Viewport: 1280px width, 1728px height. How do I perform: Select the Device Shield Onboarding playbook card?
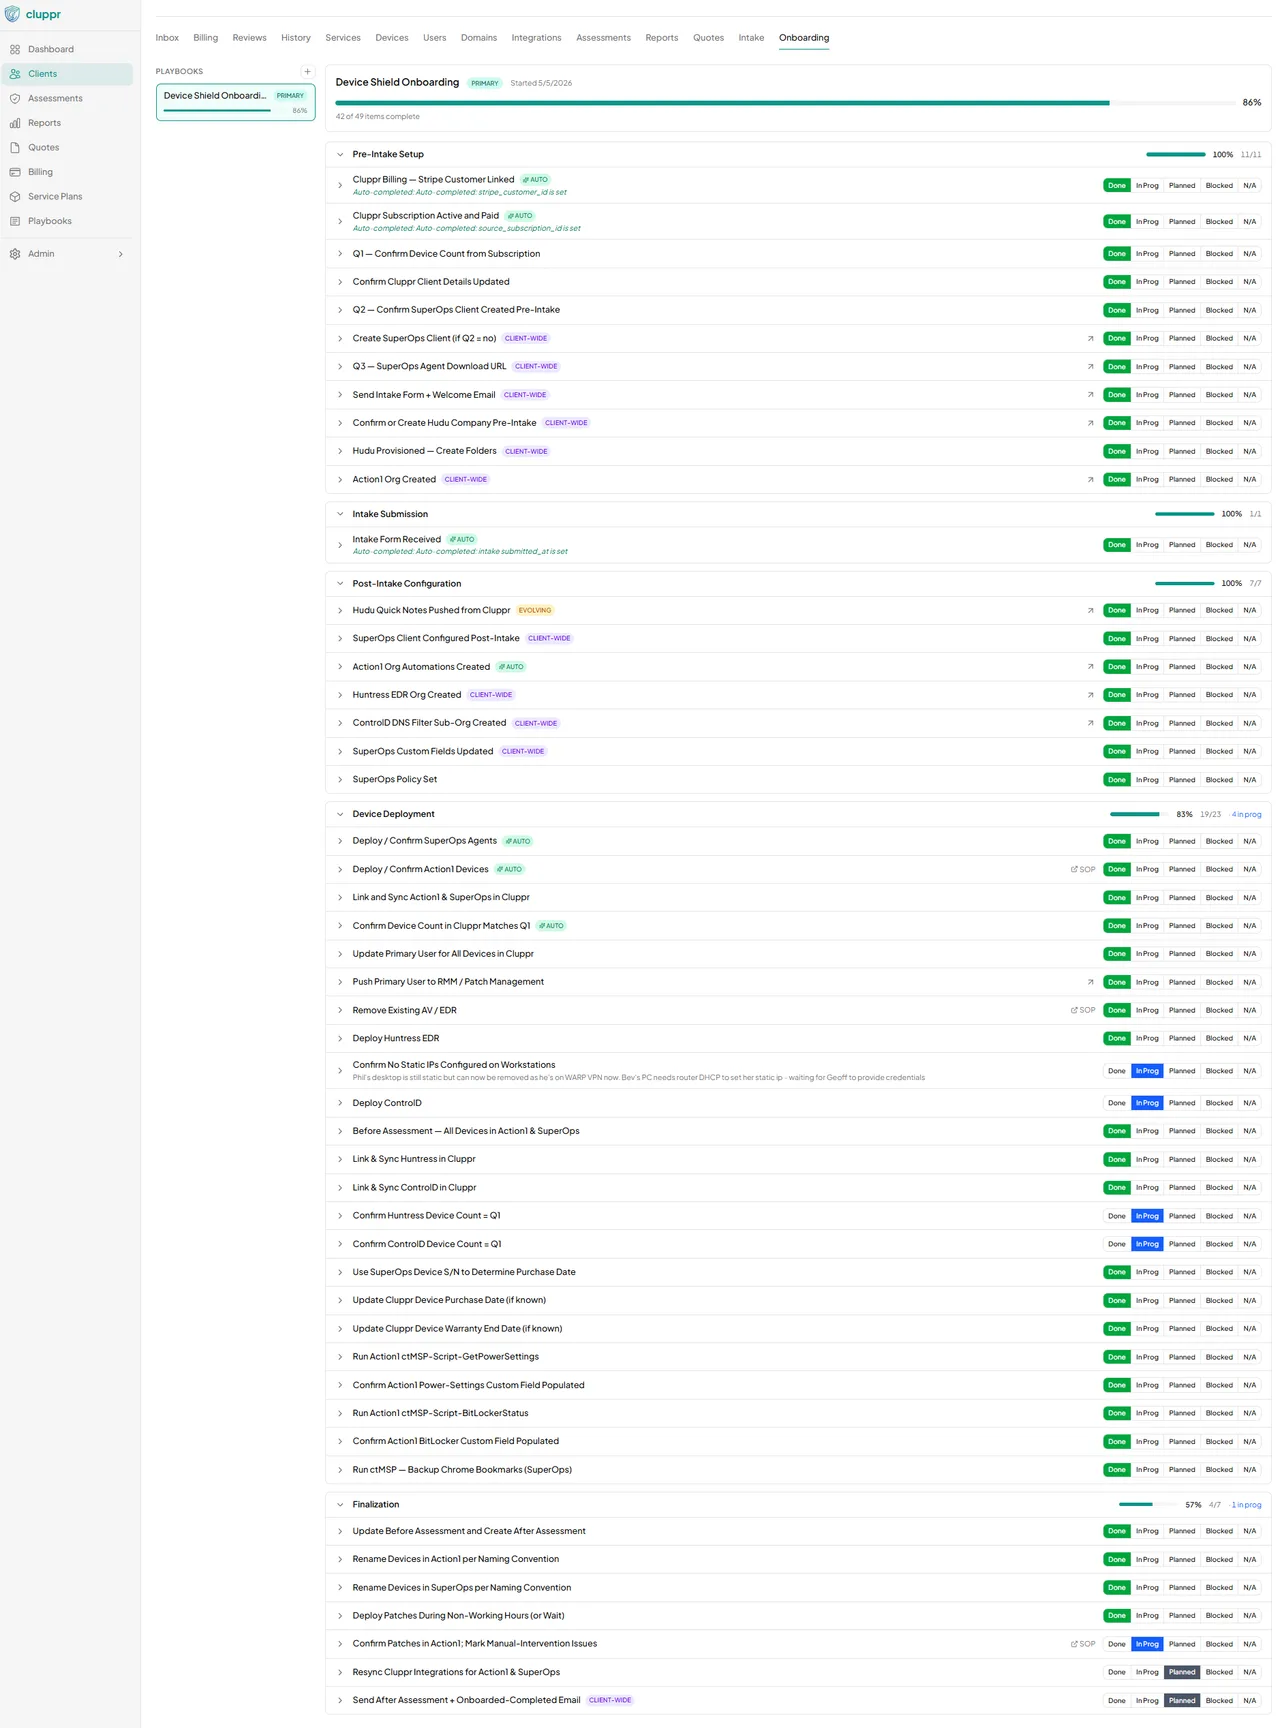click(236, 102)
